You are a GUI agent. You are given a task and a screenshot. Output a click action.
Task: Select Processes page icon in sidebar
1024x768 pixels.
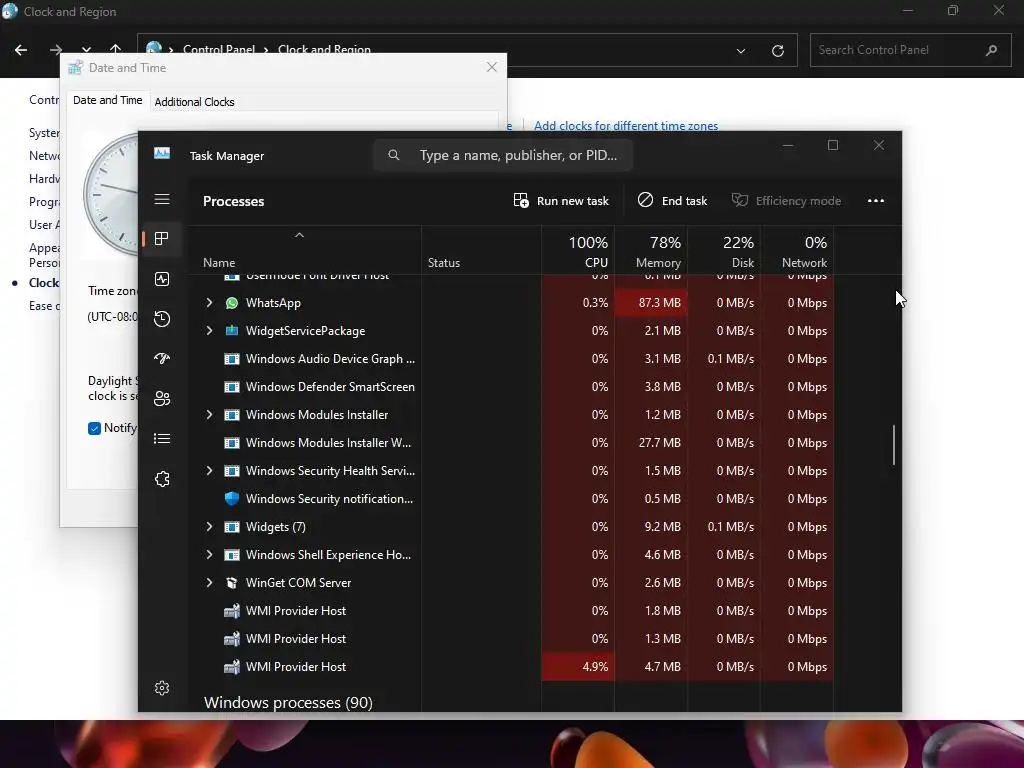(162, 239)
